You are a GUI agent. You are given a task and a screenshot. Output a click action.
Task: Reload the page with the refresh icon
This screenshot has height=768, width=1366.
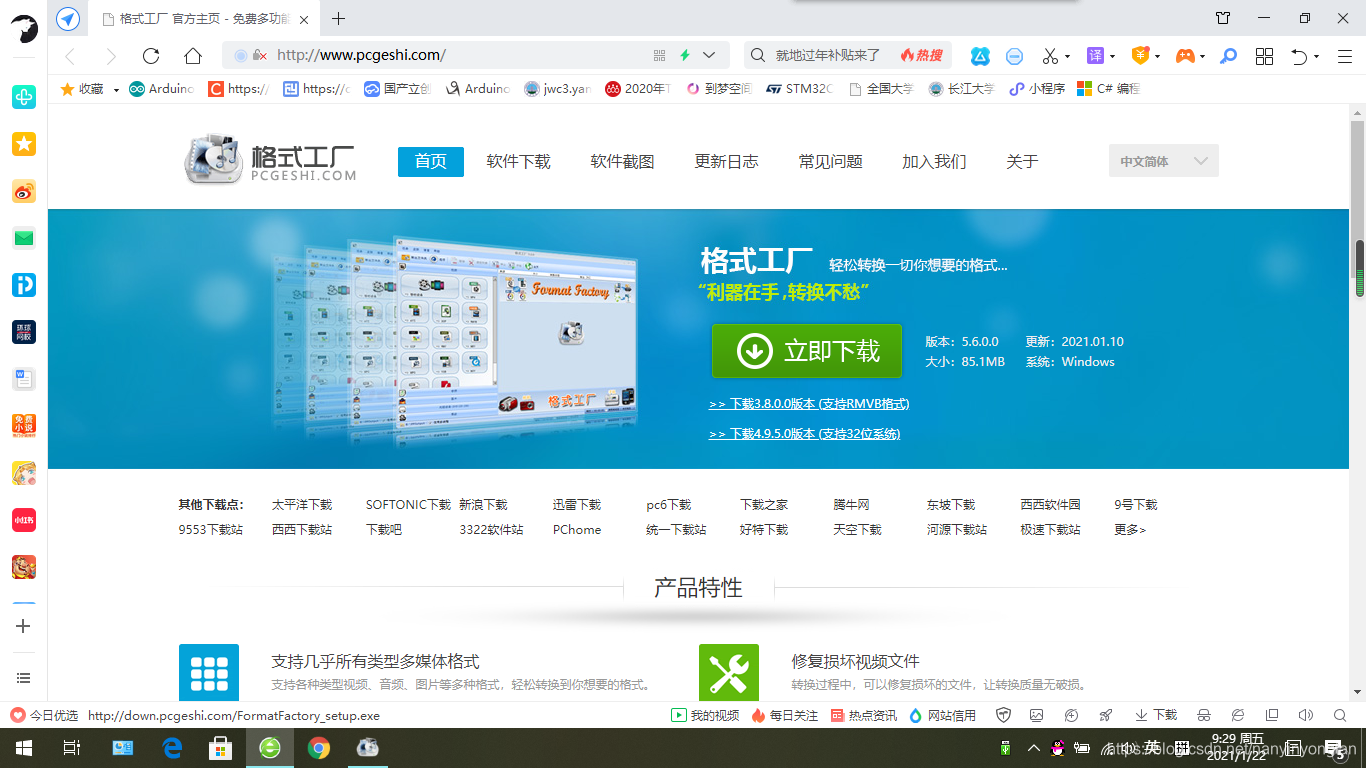[x=151, y=56]
